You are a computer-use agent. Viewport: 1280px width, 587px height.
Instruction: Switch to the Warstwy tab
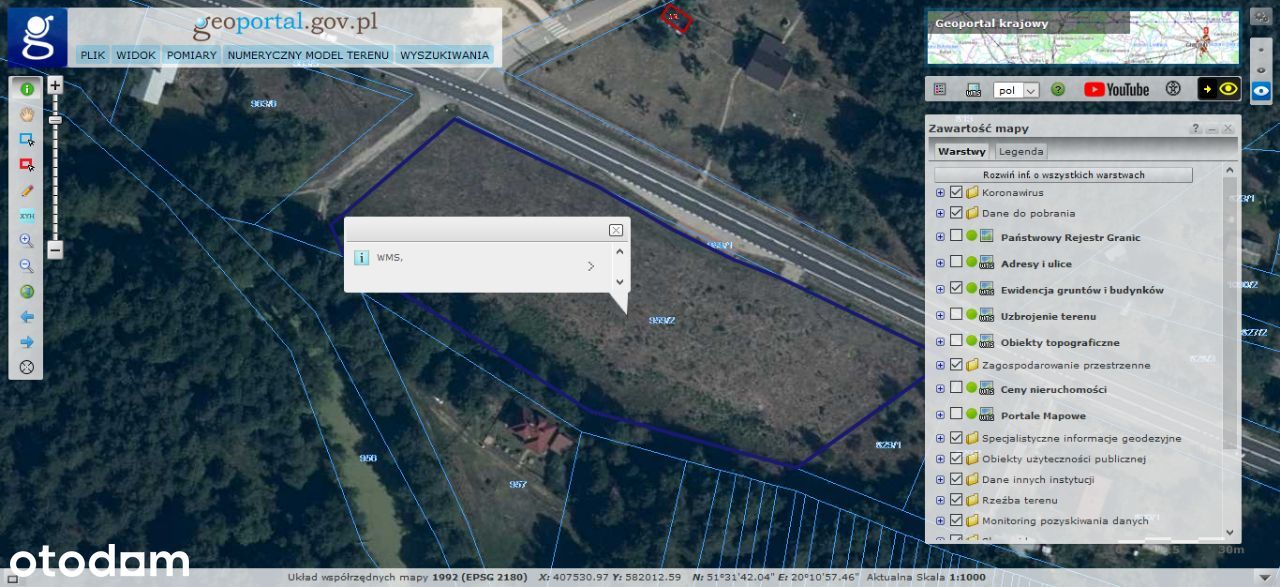point(962,152)
